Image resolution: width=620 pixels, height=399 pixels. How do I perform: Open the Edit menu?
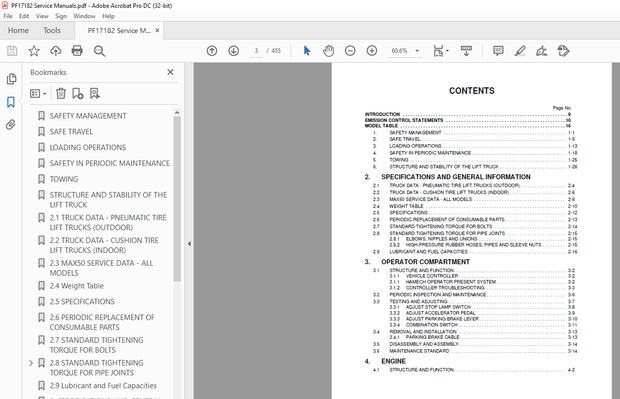click(24, 16)
